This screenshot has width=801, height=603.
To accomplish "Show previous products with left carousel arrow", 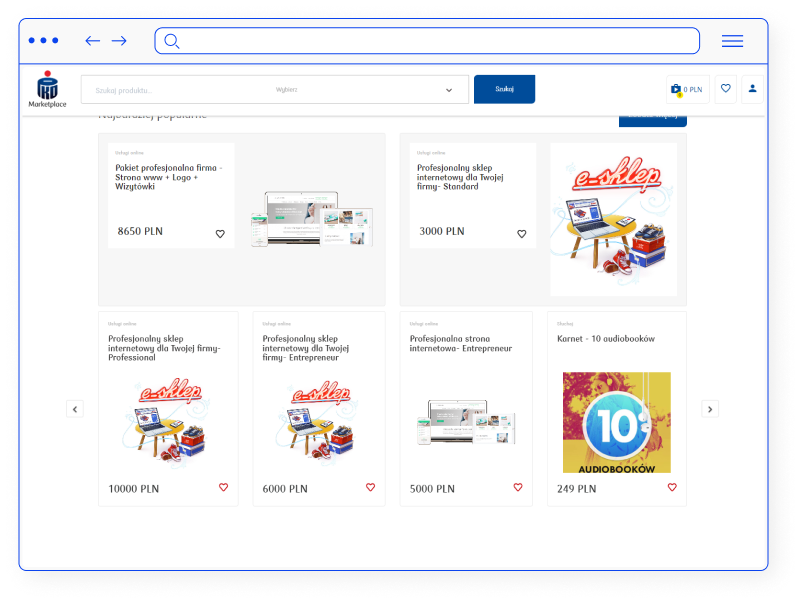I will (x=75, y=409).
